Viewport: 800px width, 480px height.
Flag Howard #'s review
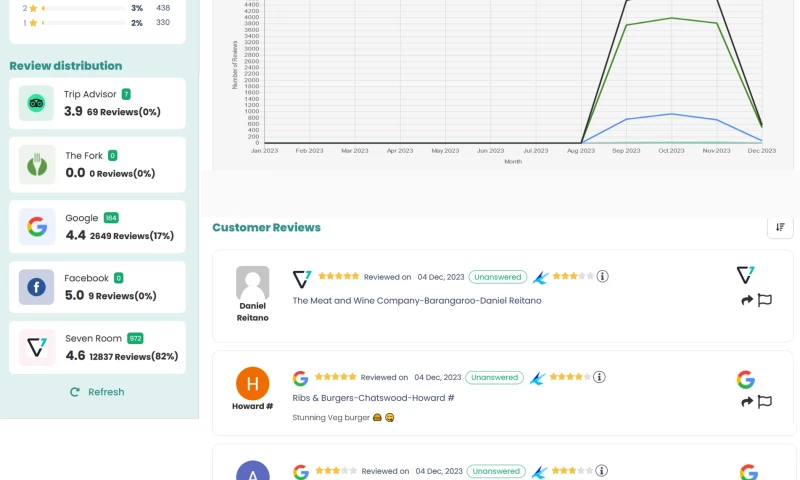(764, 401)
